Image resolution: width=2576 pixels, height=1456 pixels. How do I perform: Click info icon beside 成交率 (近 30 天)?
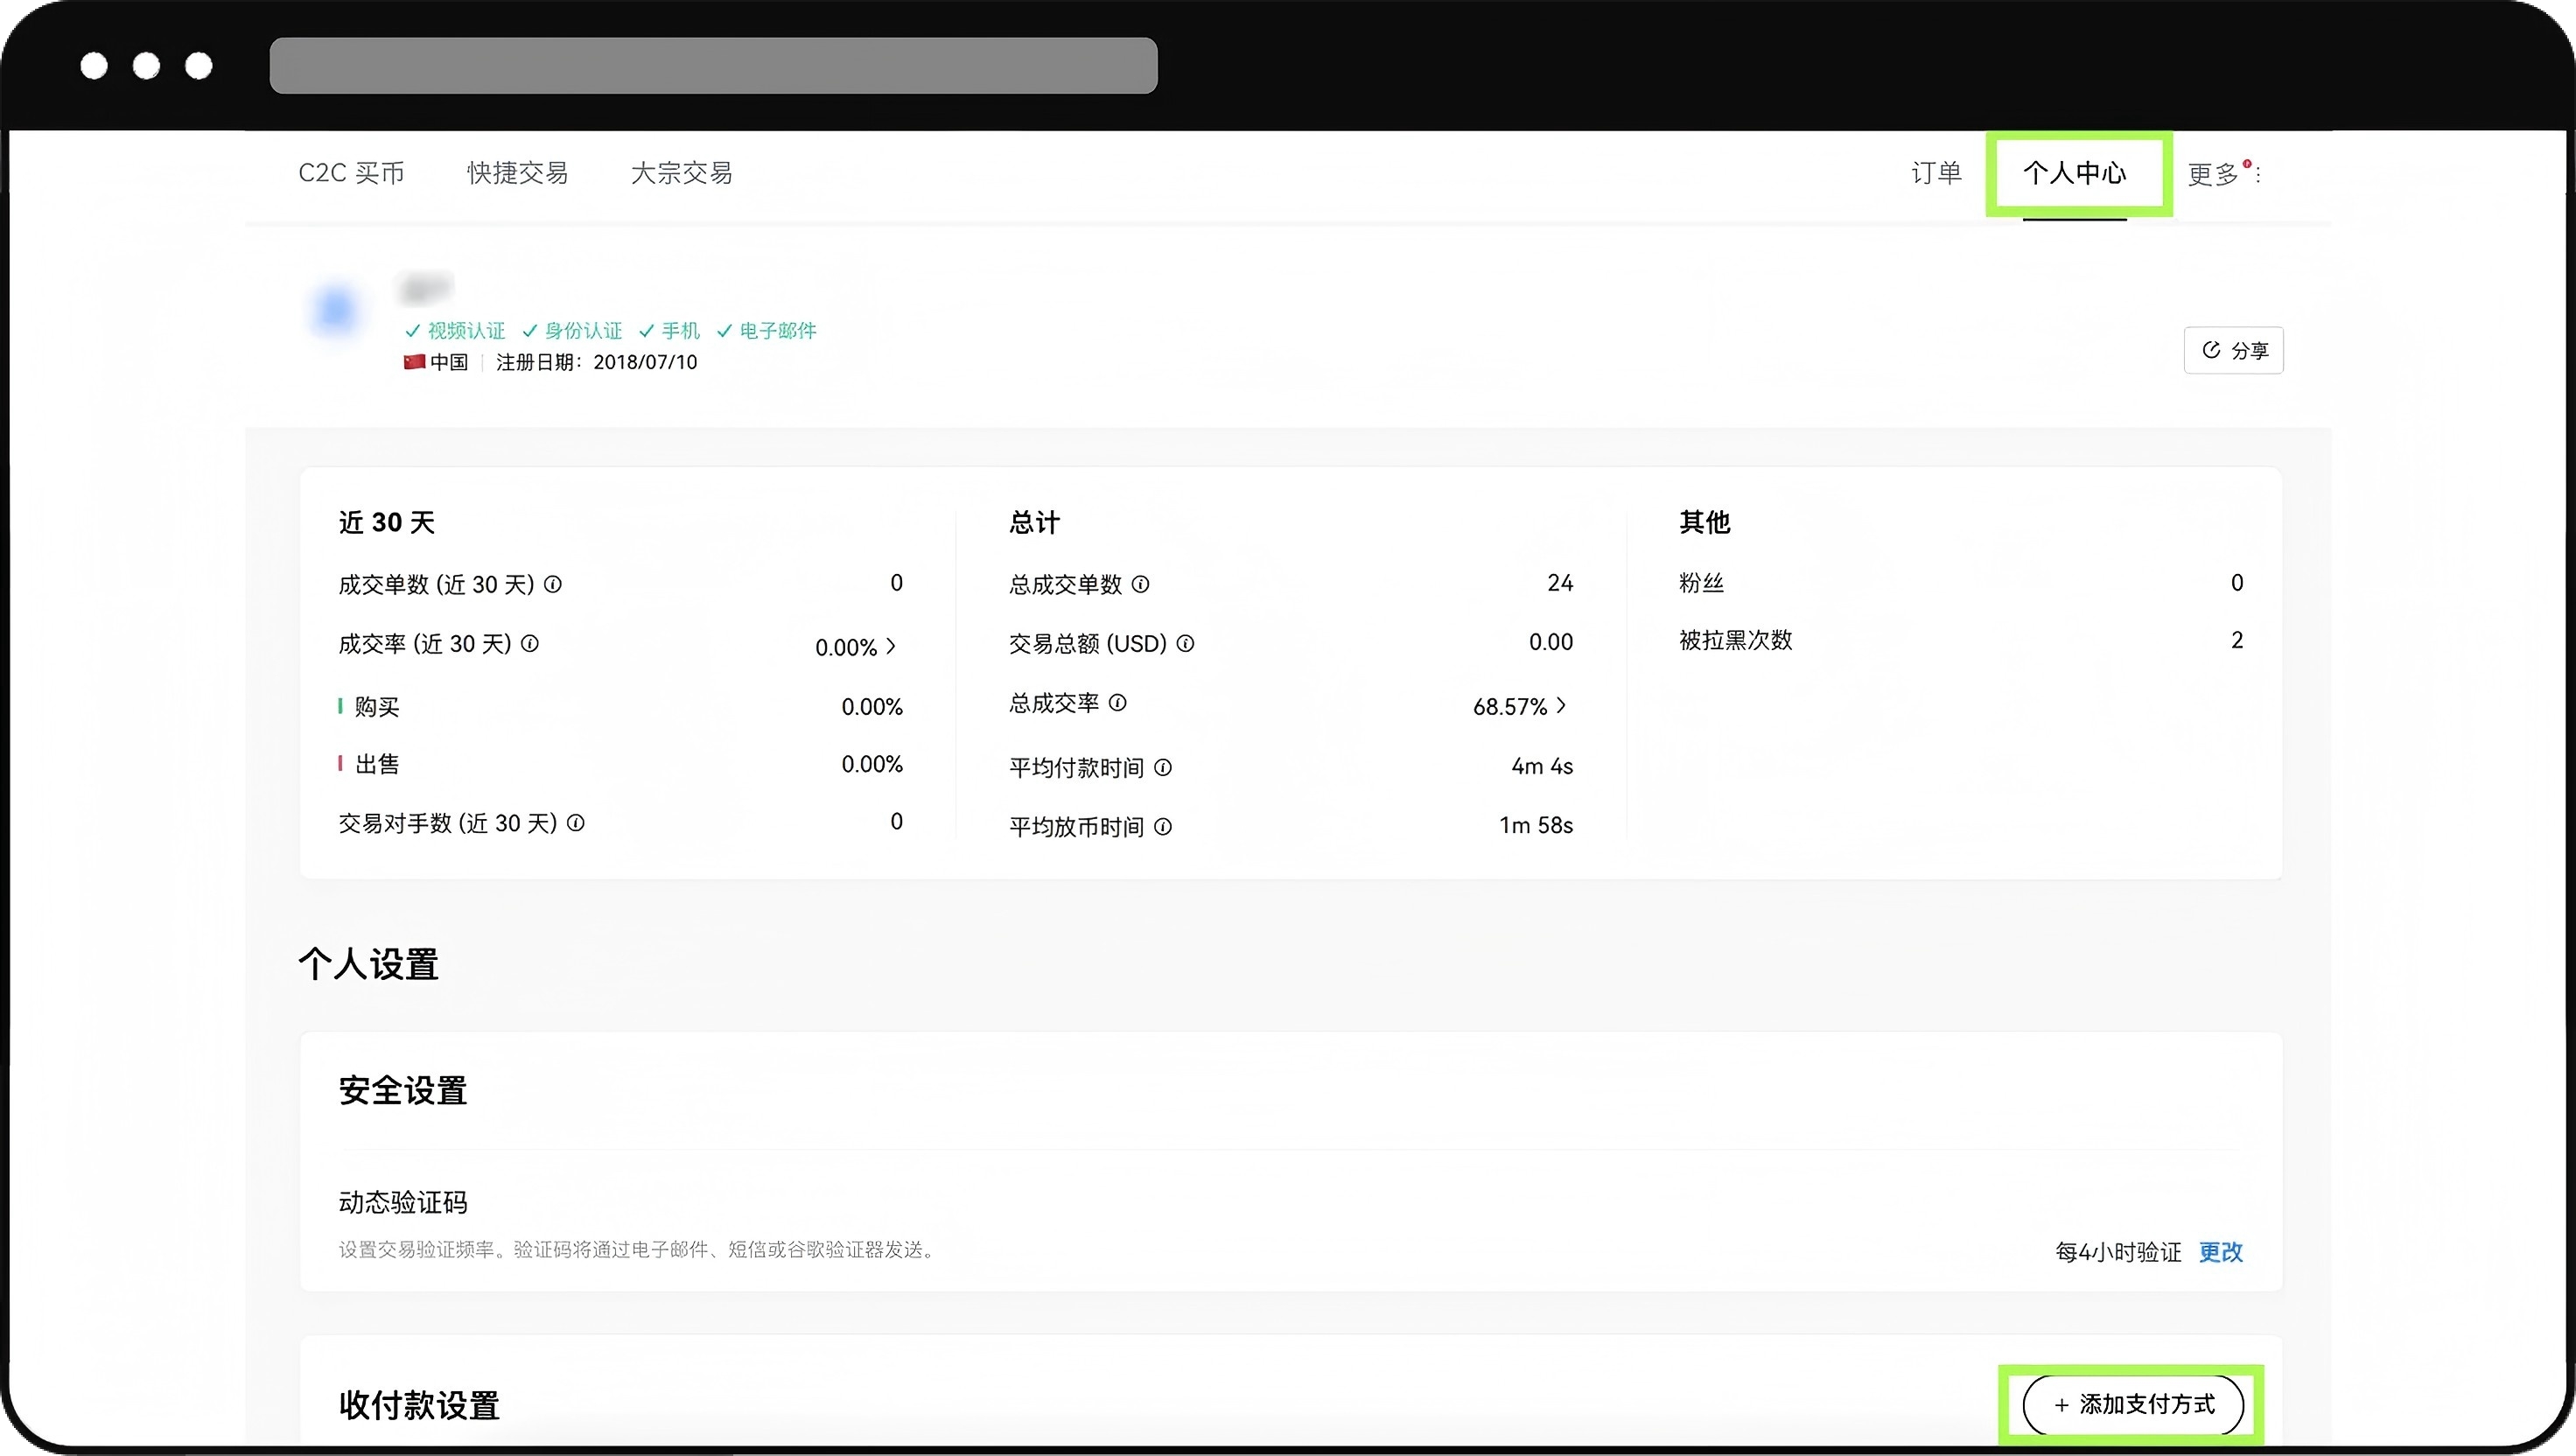point(530,644)
